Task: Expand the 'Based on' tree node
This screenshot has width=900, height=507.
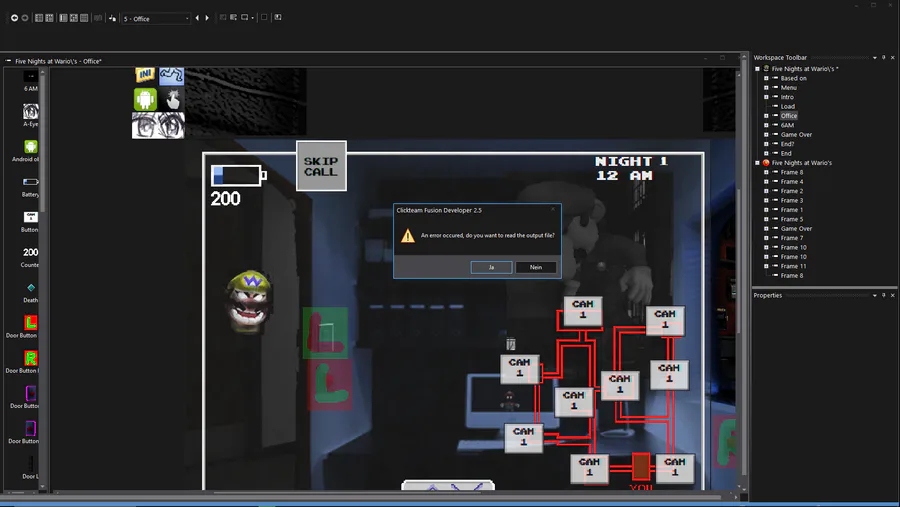Action: 766,78
